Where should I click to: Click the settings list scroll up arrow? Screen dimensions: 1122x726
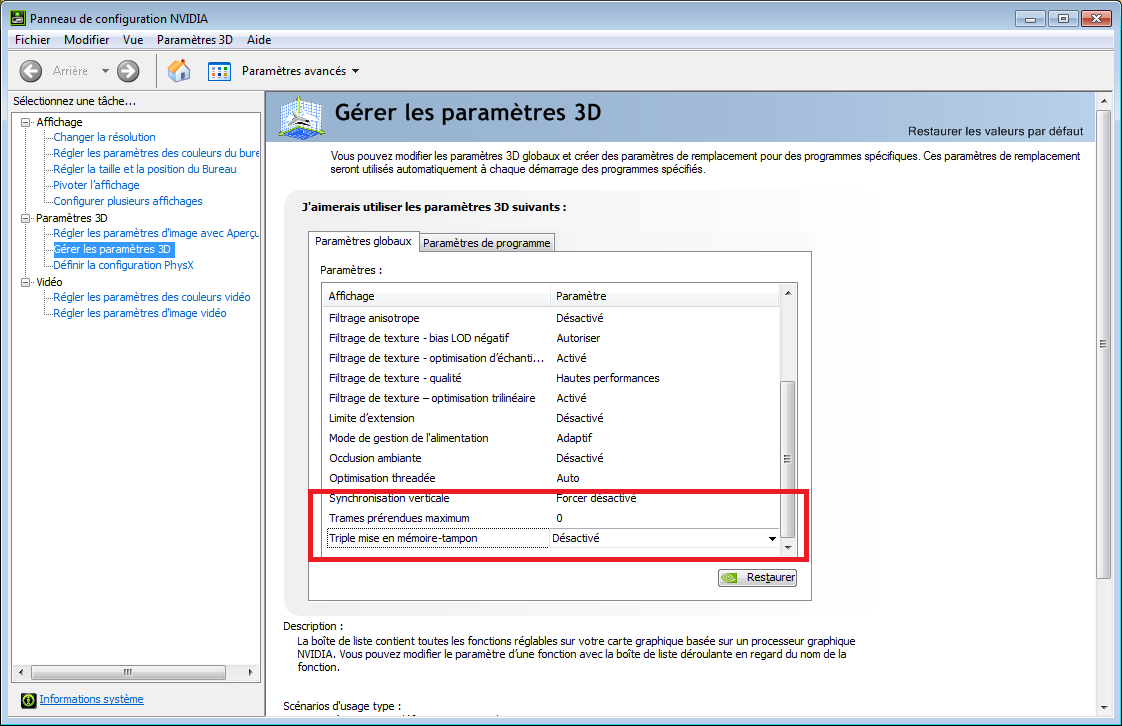pos(788,293)
